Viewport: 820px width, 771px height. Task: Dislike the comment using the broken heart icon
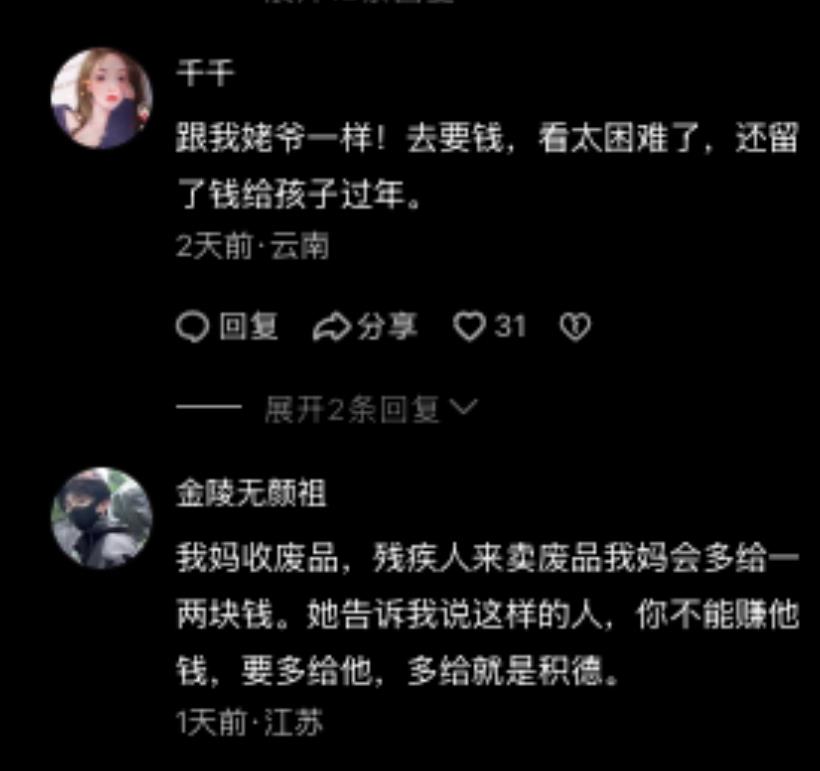point(575,327)
